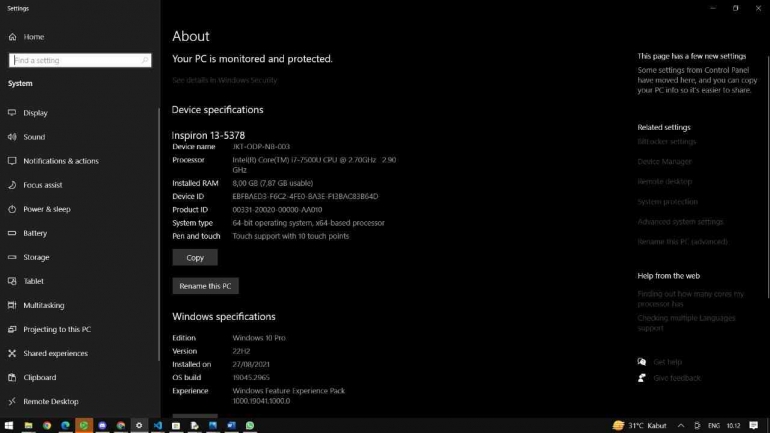This screenshot has width=770, height=433.
Task: Open See details in Windows Security
Action: click(224, 80)
